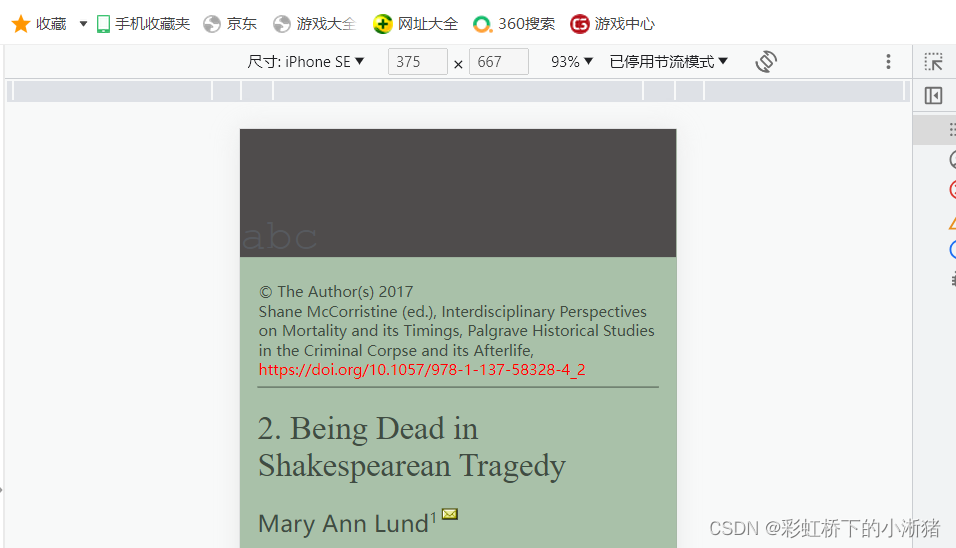The image size is (956, 548).
Task: Click the green 网址大全 plus icon
Action: click(x=382, y=24)
